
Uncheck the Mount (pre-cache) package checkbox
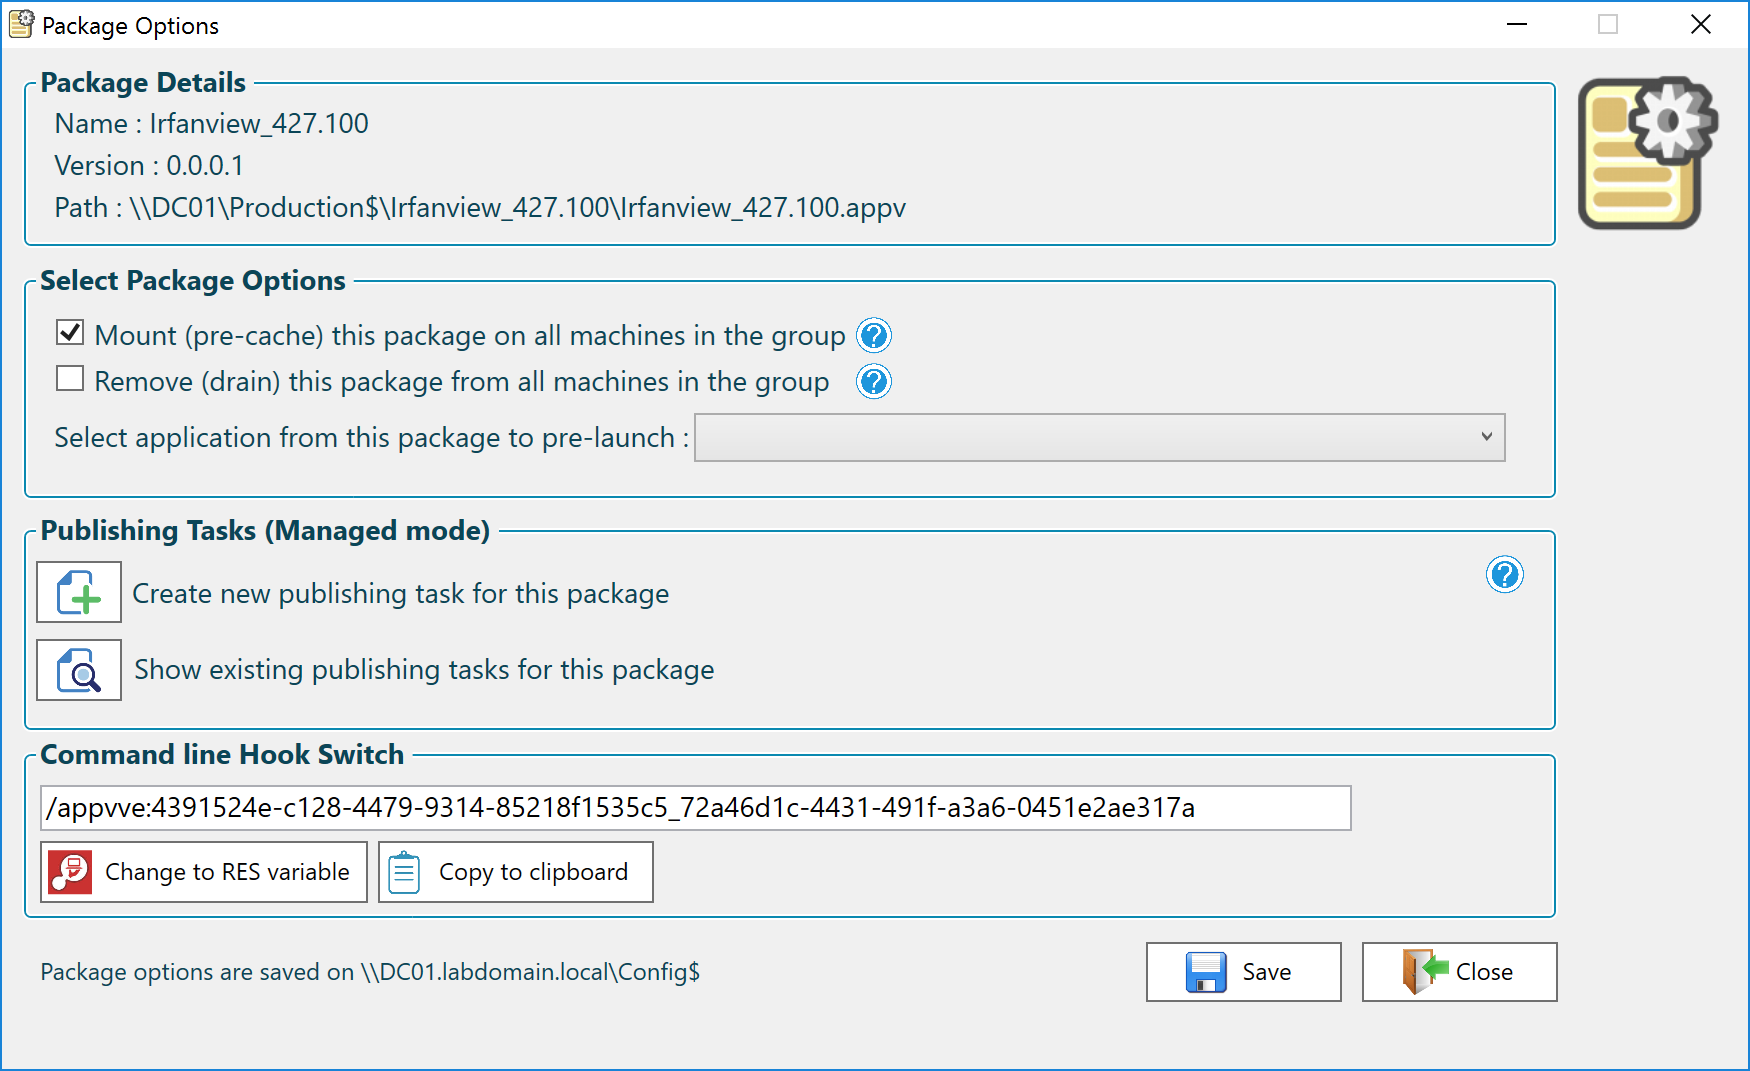[x=70, y=333]
